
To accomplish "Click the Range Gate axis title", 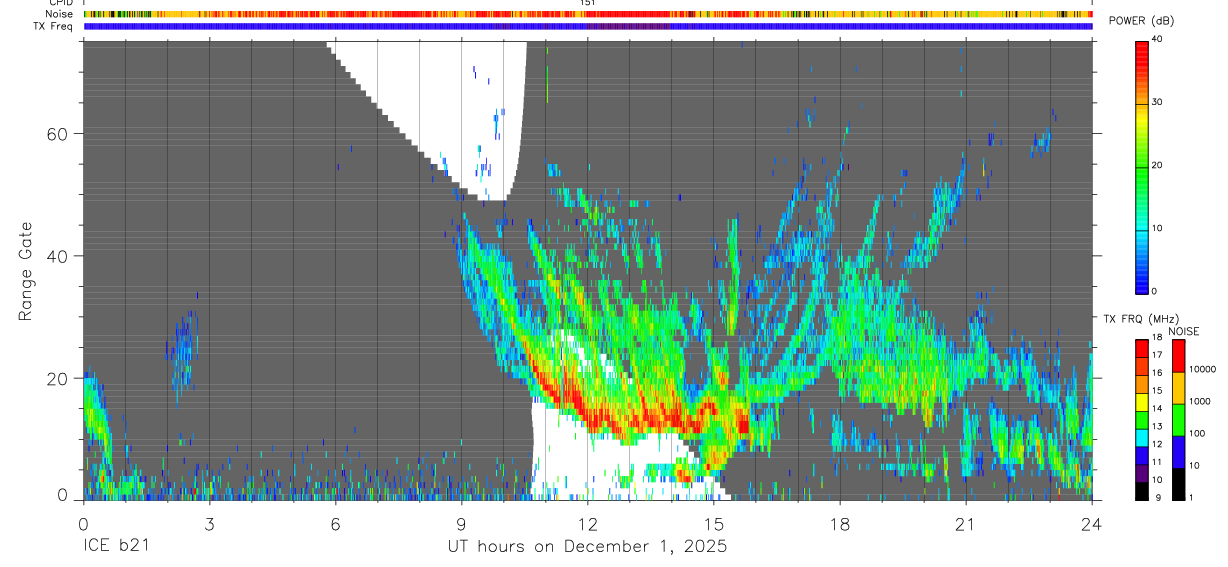I will tap(24, 270).
